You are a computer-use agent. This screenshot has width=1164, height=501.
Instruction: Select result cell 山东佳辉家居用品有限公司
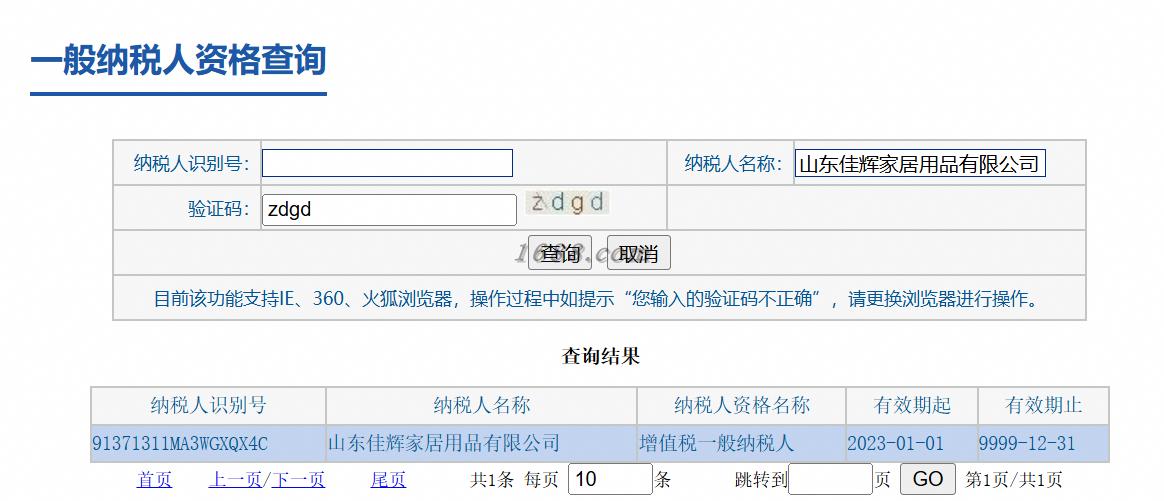[481, 444]
